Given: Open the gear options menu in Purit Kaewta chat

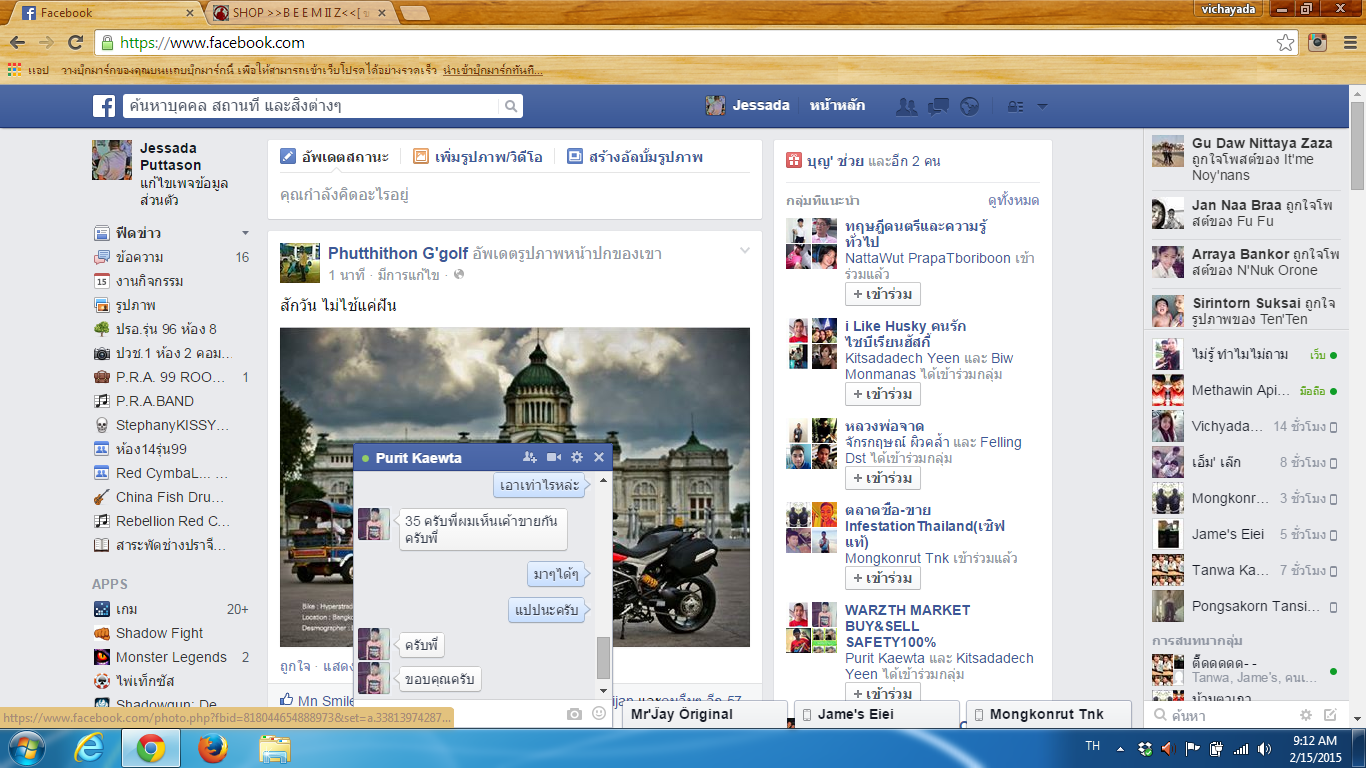Looking at the screenshot, I should click(x=576, y=457).
